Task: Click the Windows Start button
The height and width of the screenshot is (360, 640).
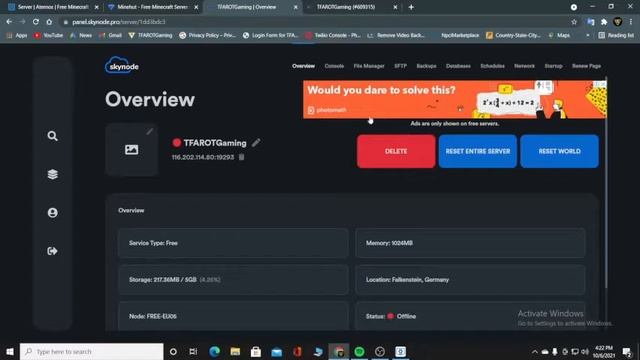Action: click(x=10, y=351)
